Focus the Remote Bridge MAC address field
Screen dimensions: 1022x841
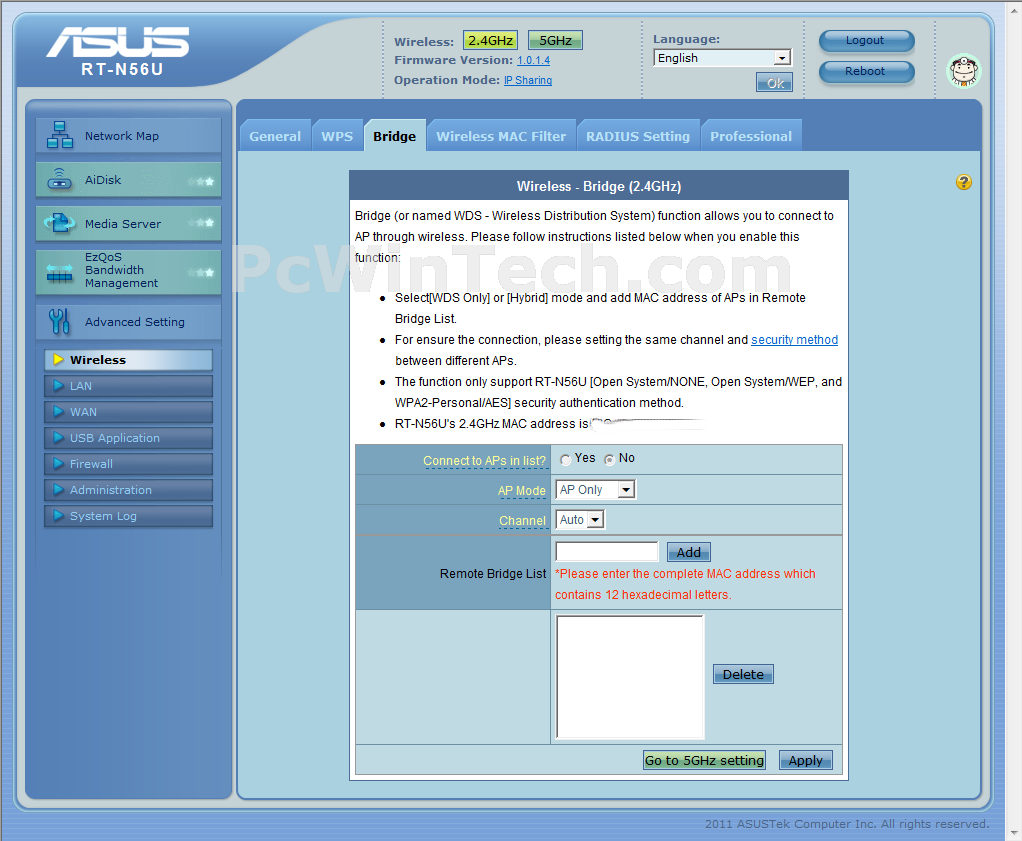[607, 552]
